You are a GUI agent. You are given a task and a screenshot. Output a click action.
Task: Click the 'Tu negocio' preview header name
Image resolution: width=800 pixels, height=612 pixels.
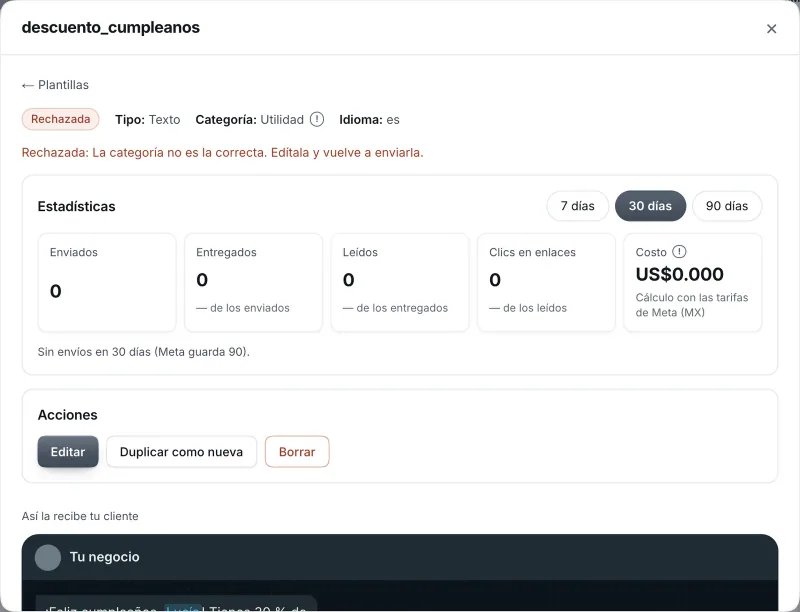[105, 557]
